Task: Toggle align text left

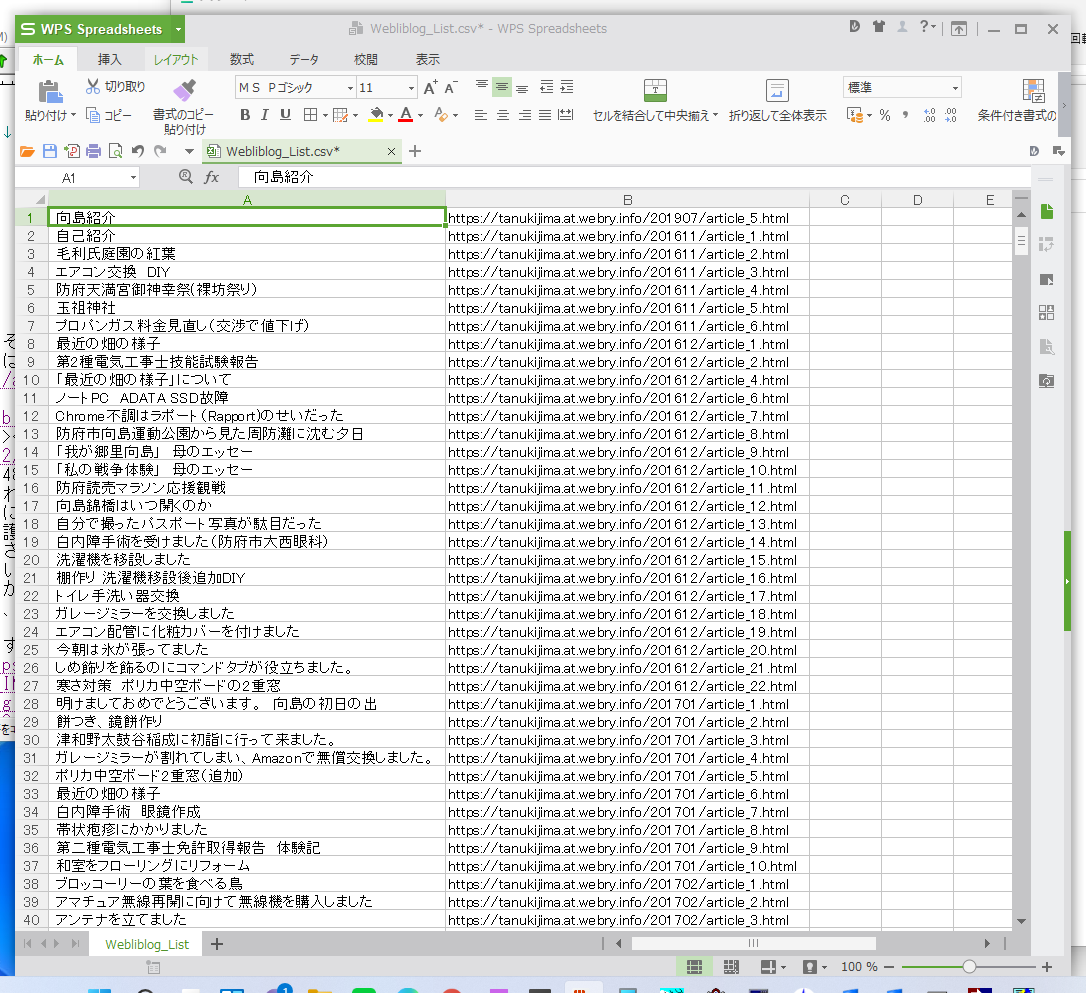Action: [481, 115]
